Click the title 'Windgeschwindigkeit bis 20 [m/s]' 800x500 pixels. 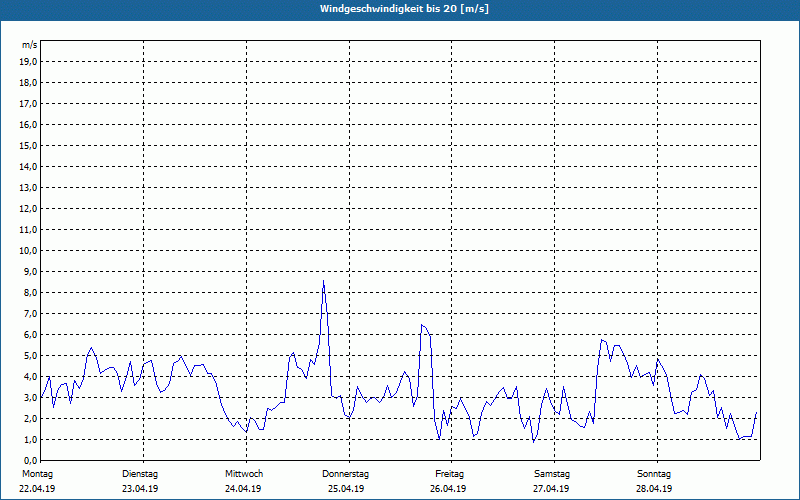404,9
